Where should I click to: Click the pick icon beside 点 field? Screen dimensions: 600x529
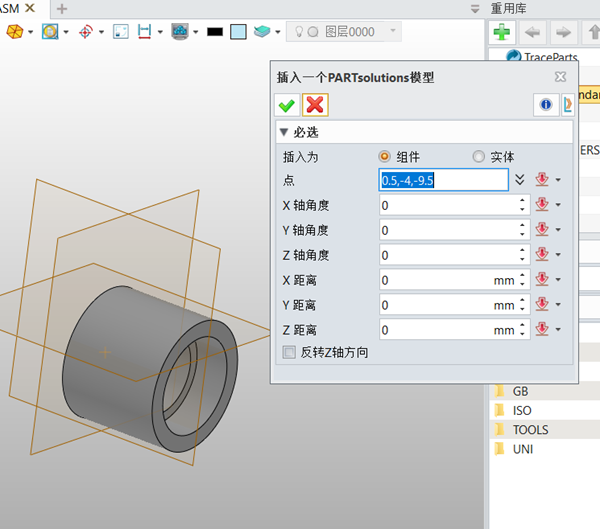pyautogui.click(x=542, y=179)
